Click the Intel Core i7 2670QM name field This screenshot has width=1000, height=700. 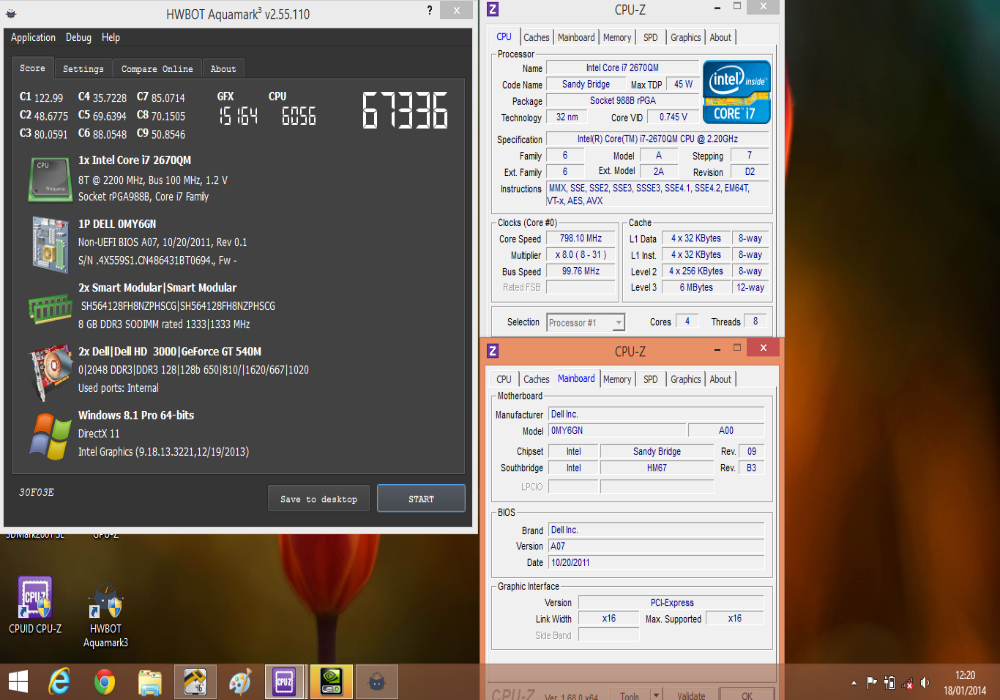(x=622, y=68)
